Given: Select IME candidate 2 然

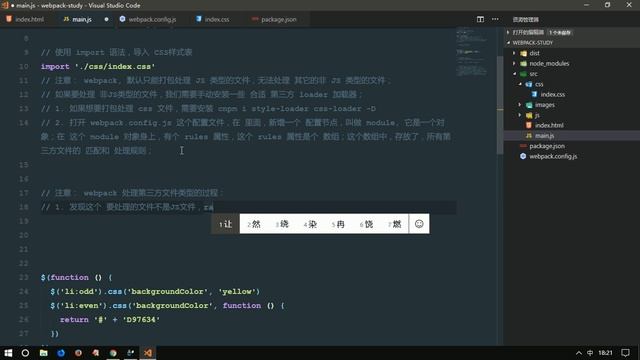Looking at the screenshot, I should click(x=254, y=224).
